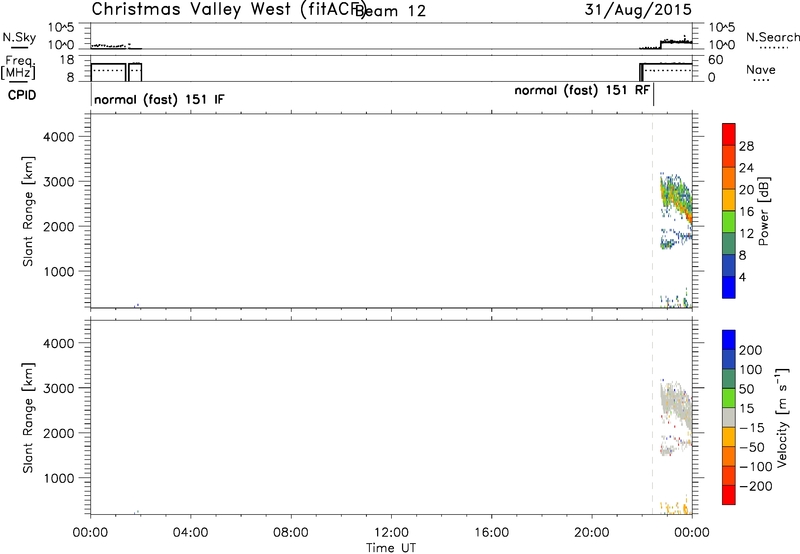
Task: Click the 2000 tick in the velocity panel
Action: [59, 433]
